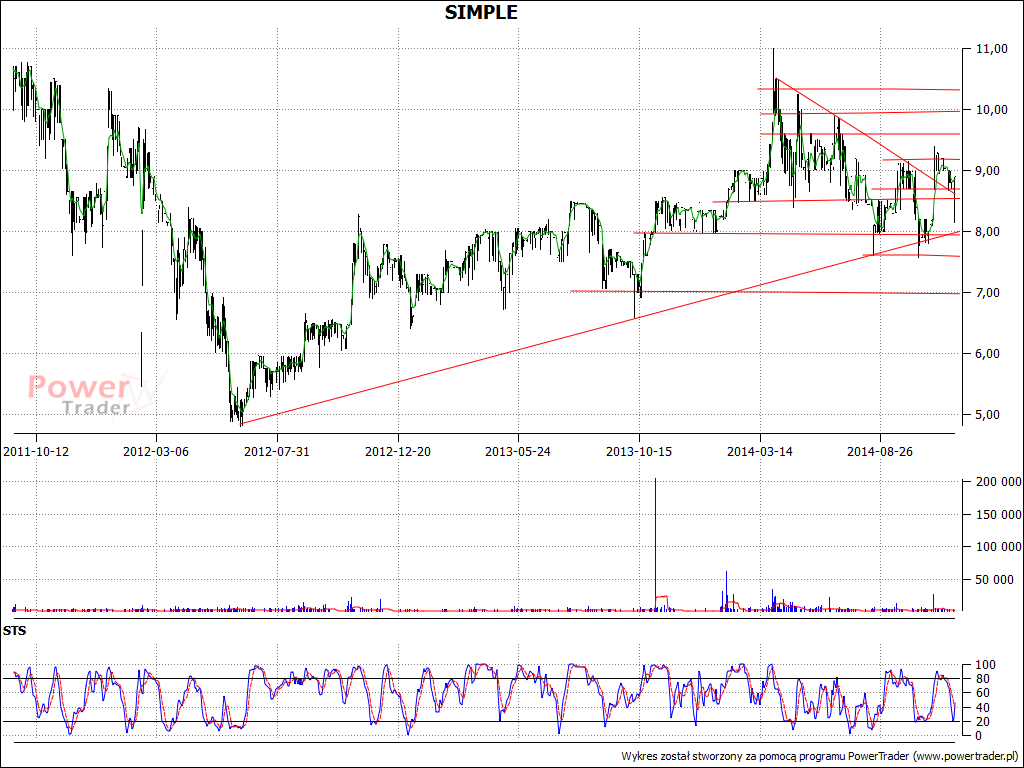Click the 100 000 volume axis label

click(x=999, y=547)
